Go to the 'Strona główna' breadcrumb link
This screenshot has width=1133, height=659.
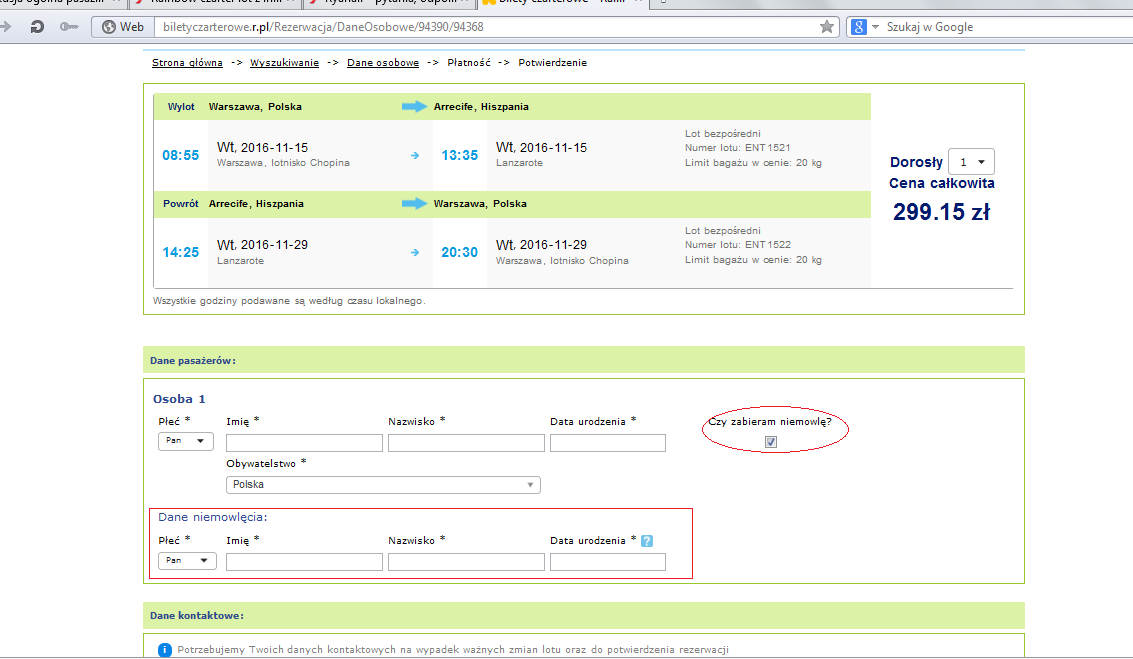187,63
